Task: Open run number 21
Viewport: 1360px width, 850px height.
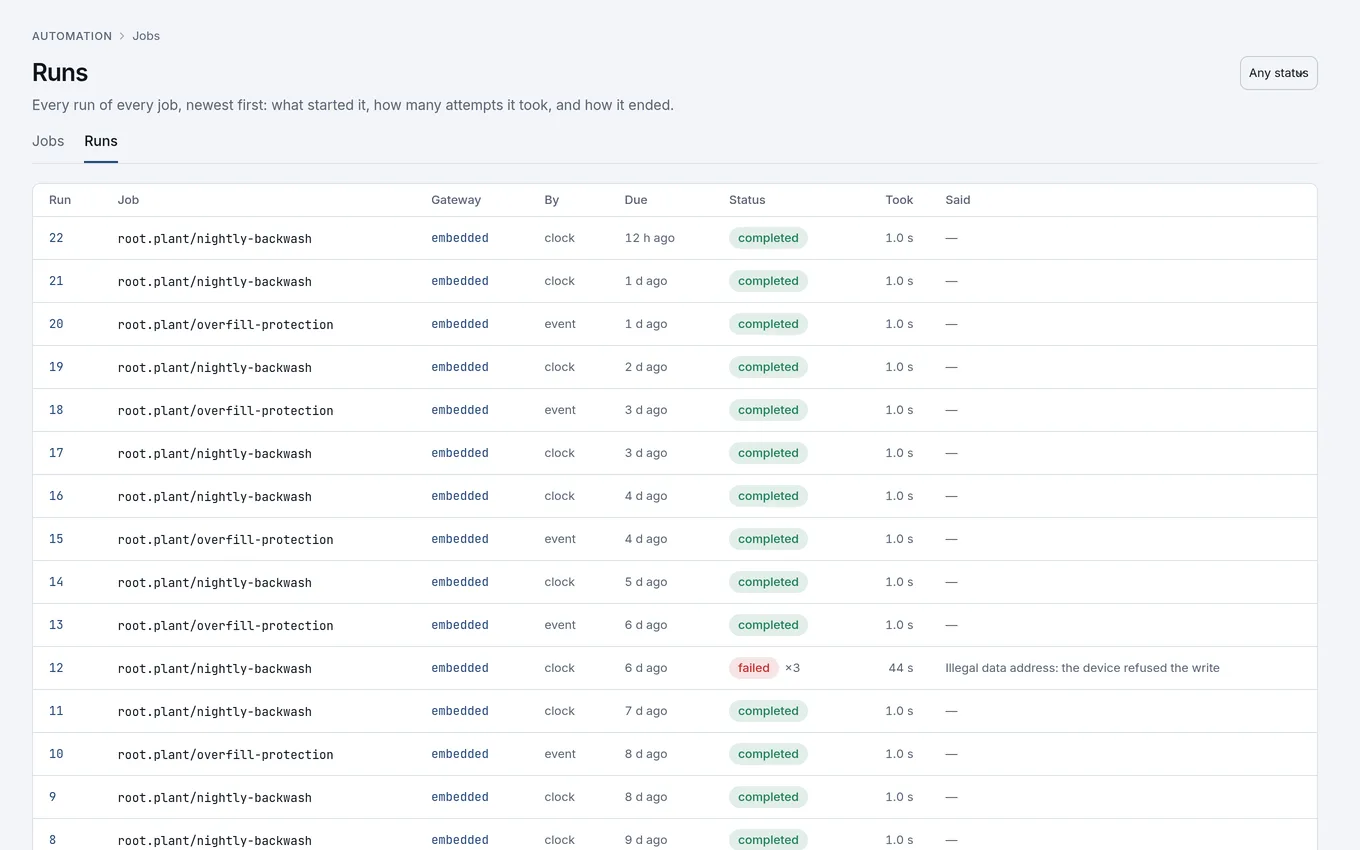Action: 56,281
